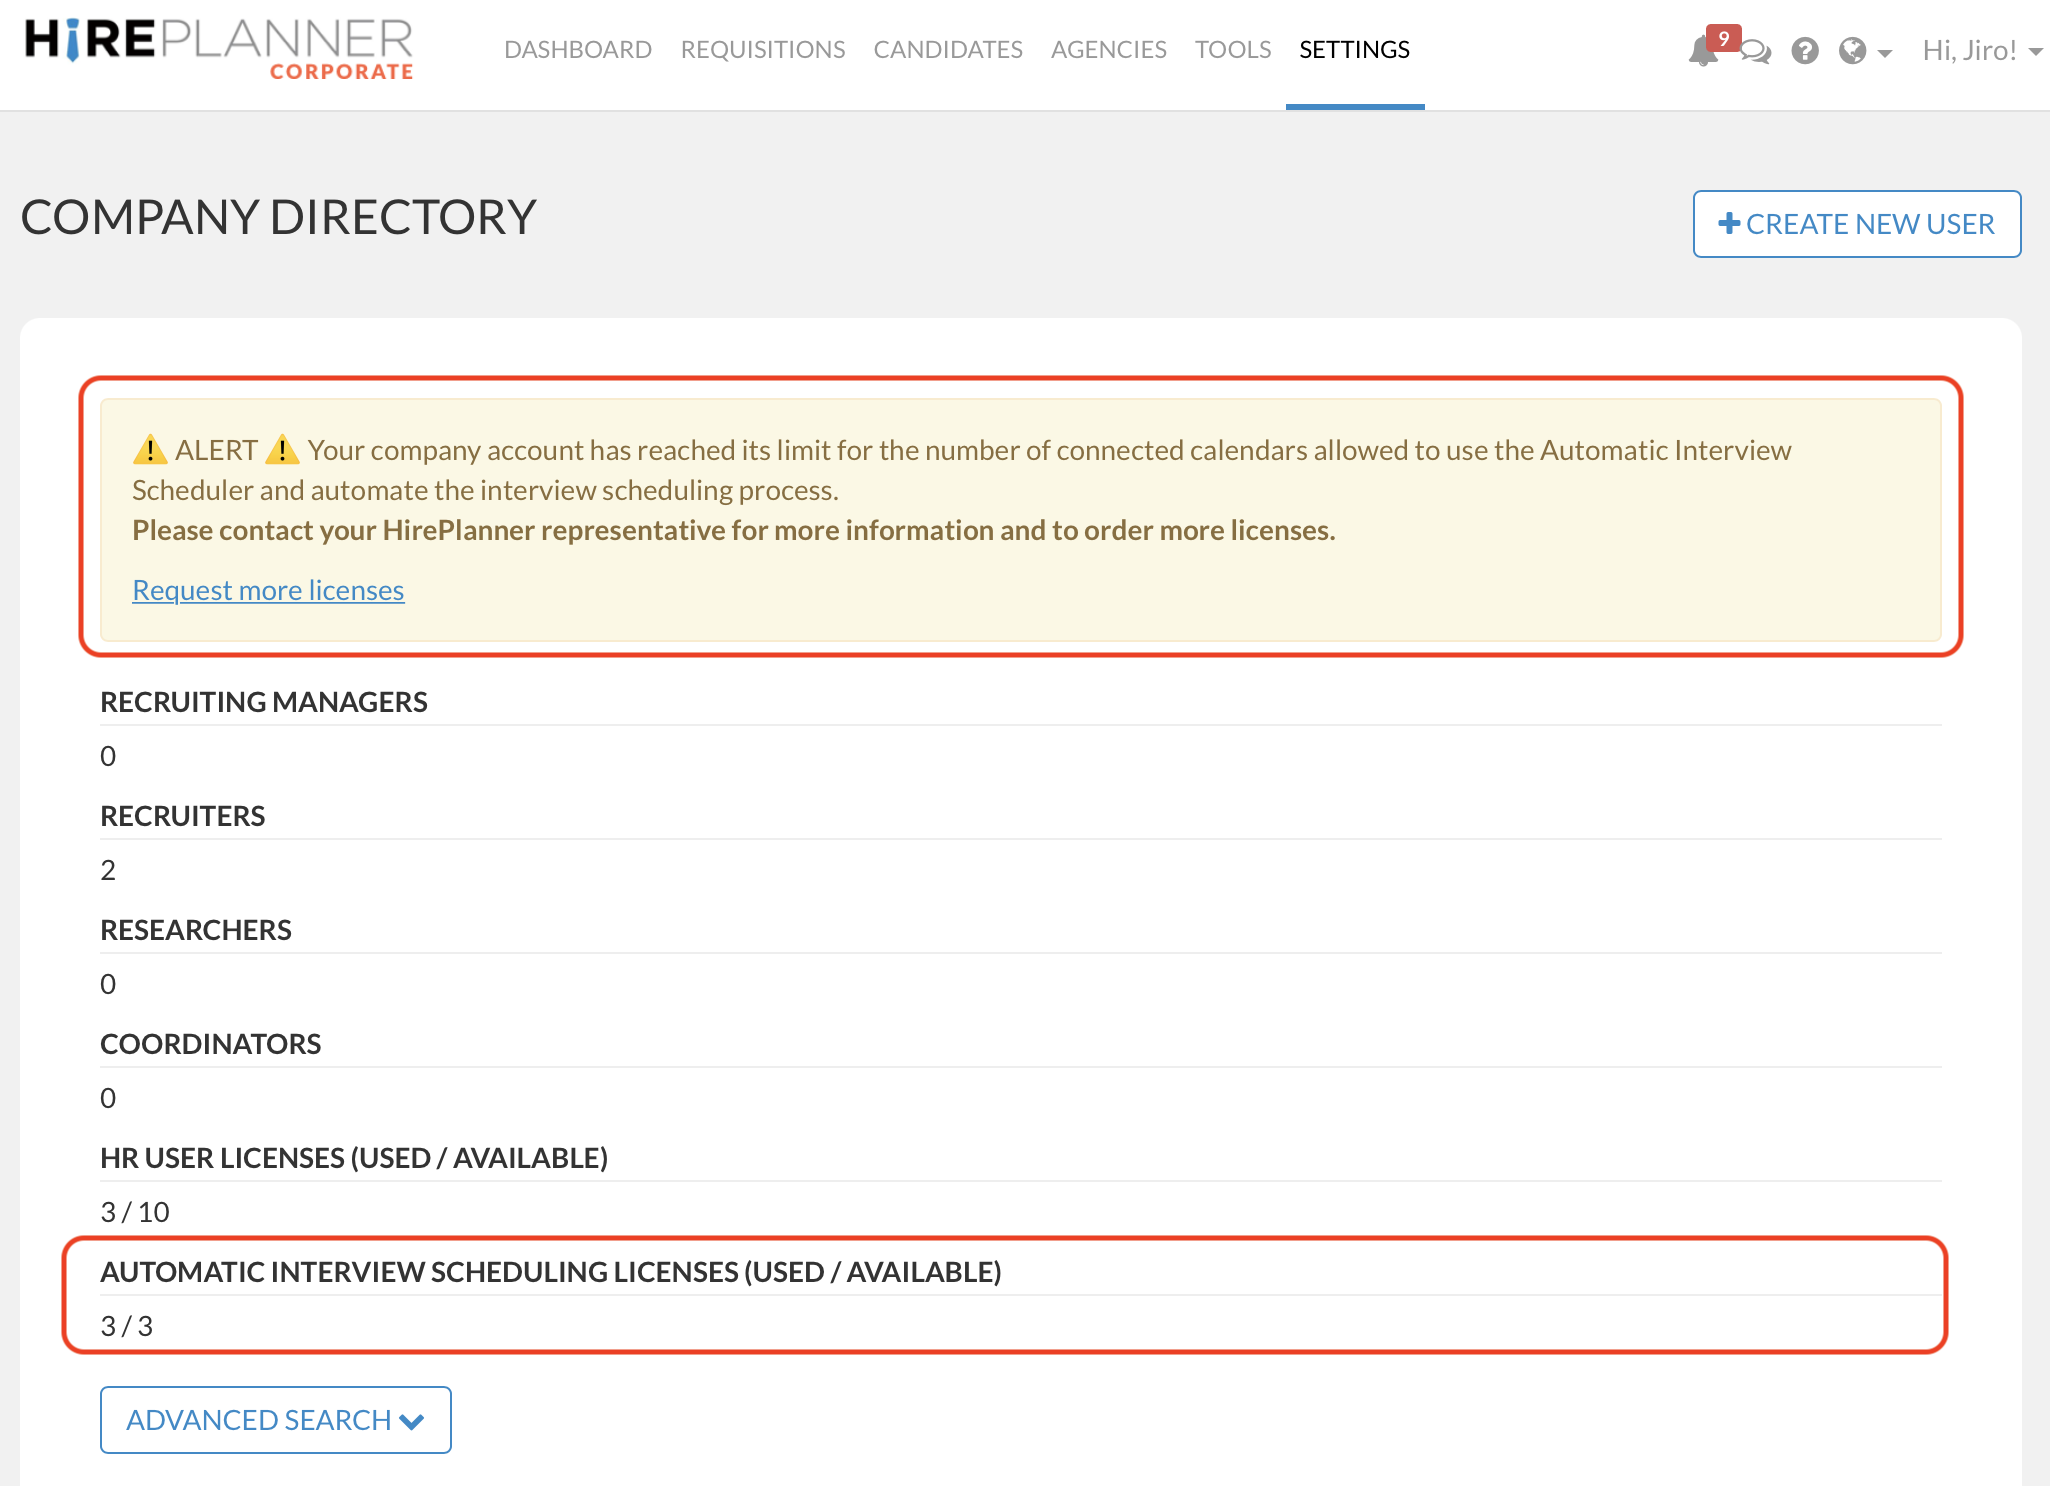Screen dimensions: 2050x1486
Task: Expand the Advanced Search panel
Action: tap(275, 1419)
